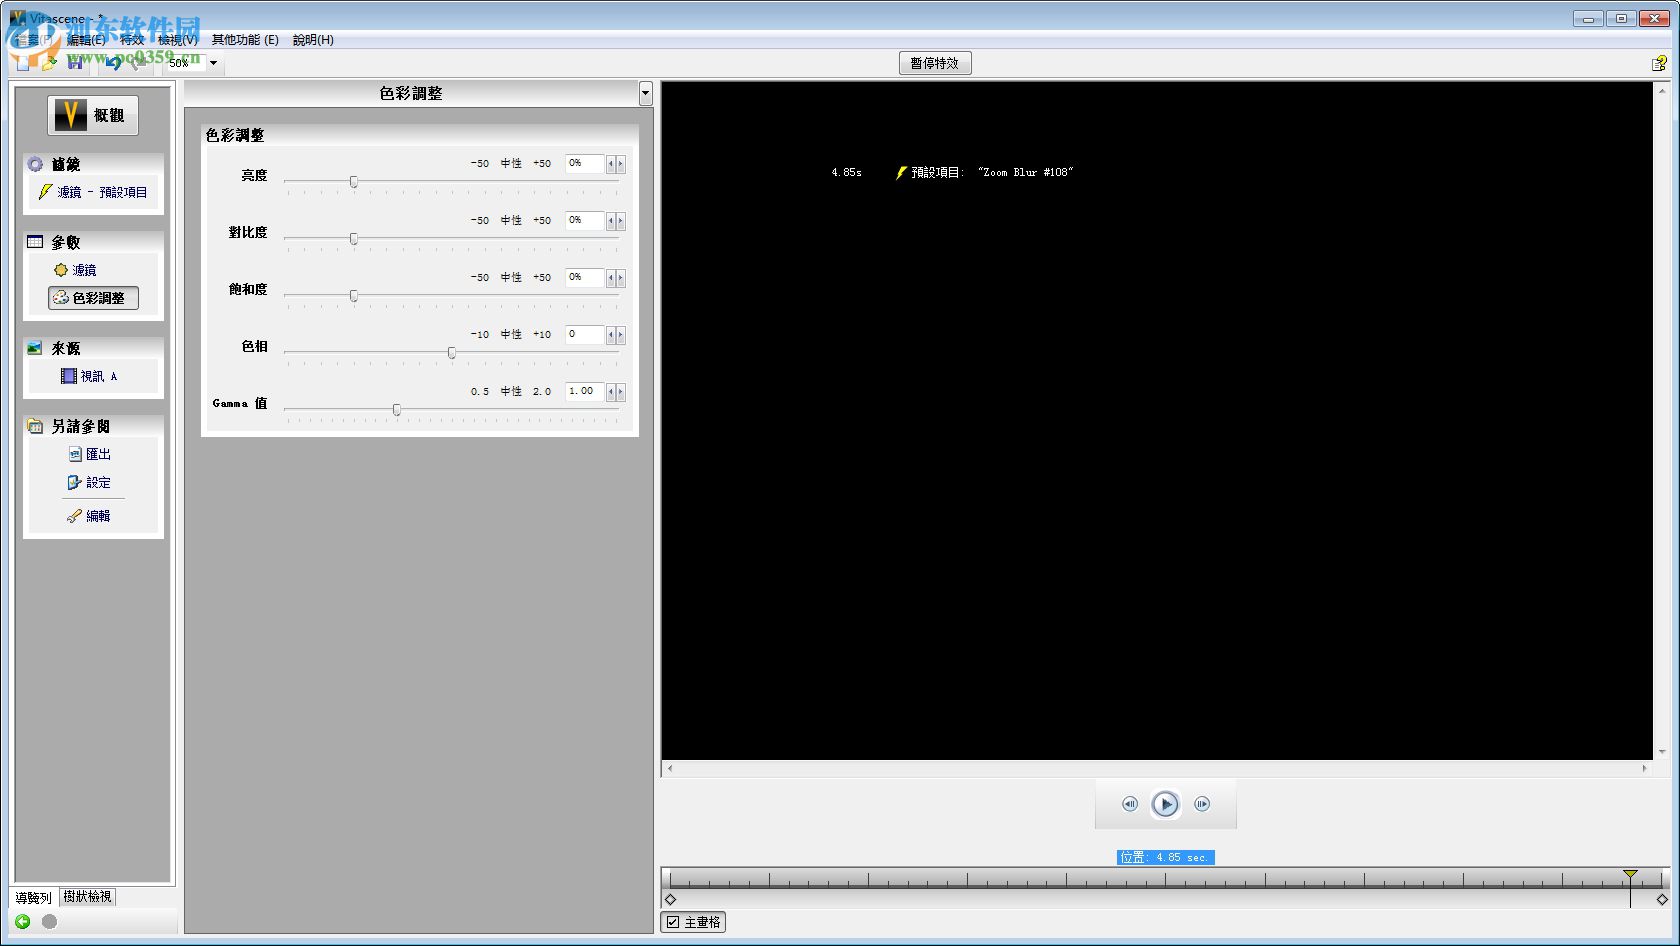The height and width of the screenshot is (946, 1680).
Task: Switch to the 樹狀檢視 tree view tab
Action: [x=87, y=897]
